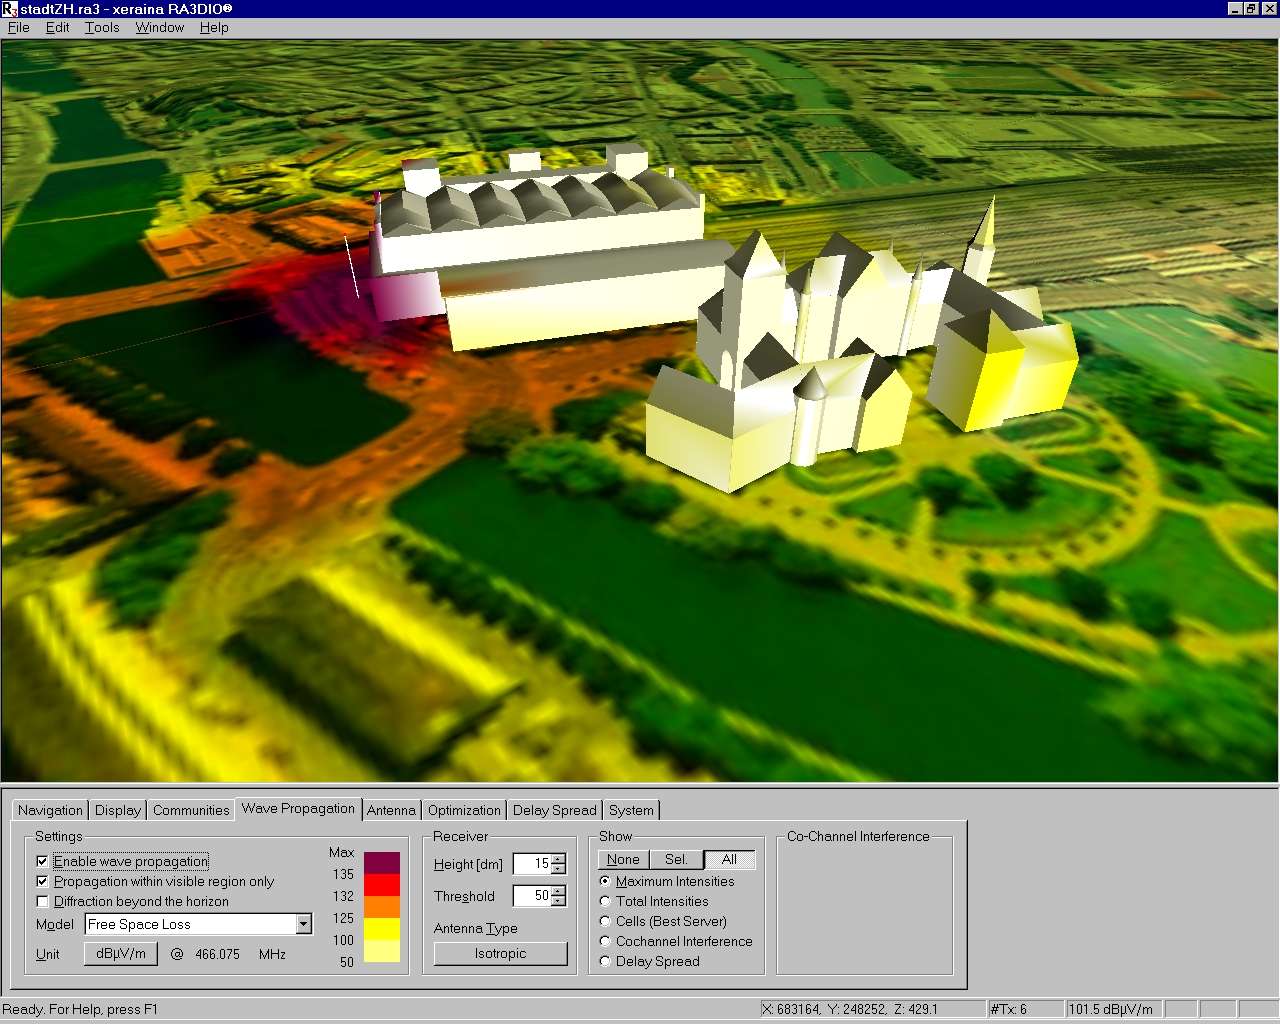The image size is (1280, 1024).
Task: Switch to the Antenna tab
Action: point(391,810)
